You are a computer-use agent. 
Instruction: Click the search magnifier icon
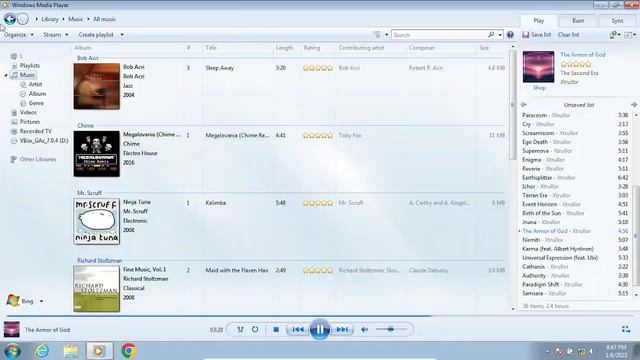click(x=491, y=35)
